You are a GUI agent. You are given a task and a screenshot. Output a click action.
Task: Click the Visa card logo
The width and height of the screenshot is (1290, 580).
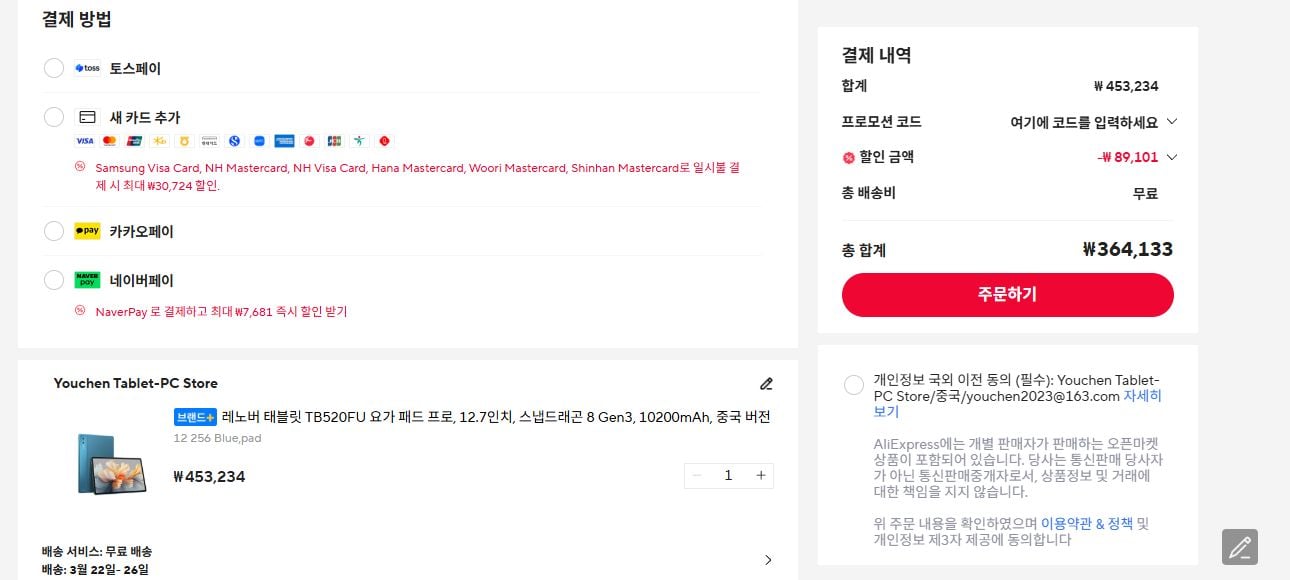84,142
